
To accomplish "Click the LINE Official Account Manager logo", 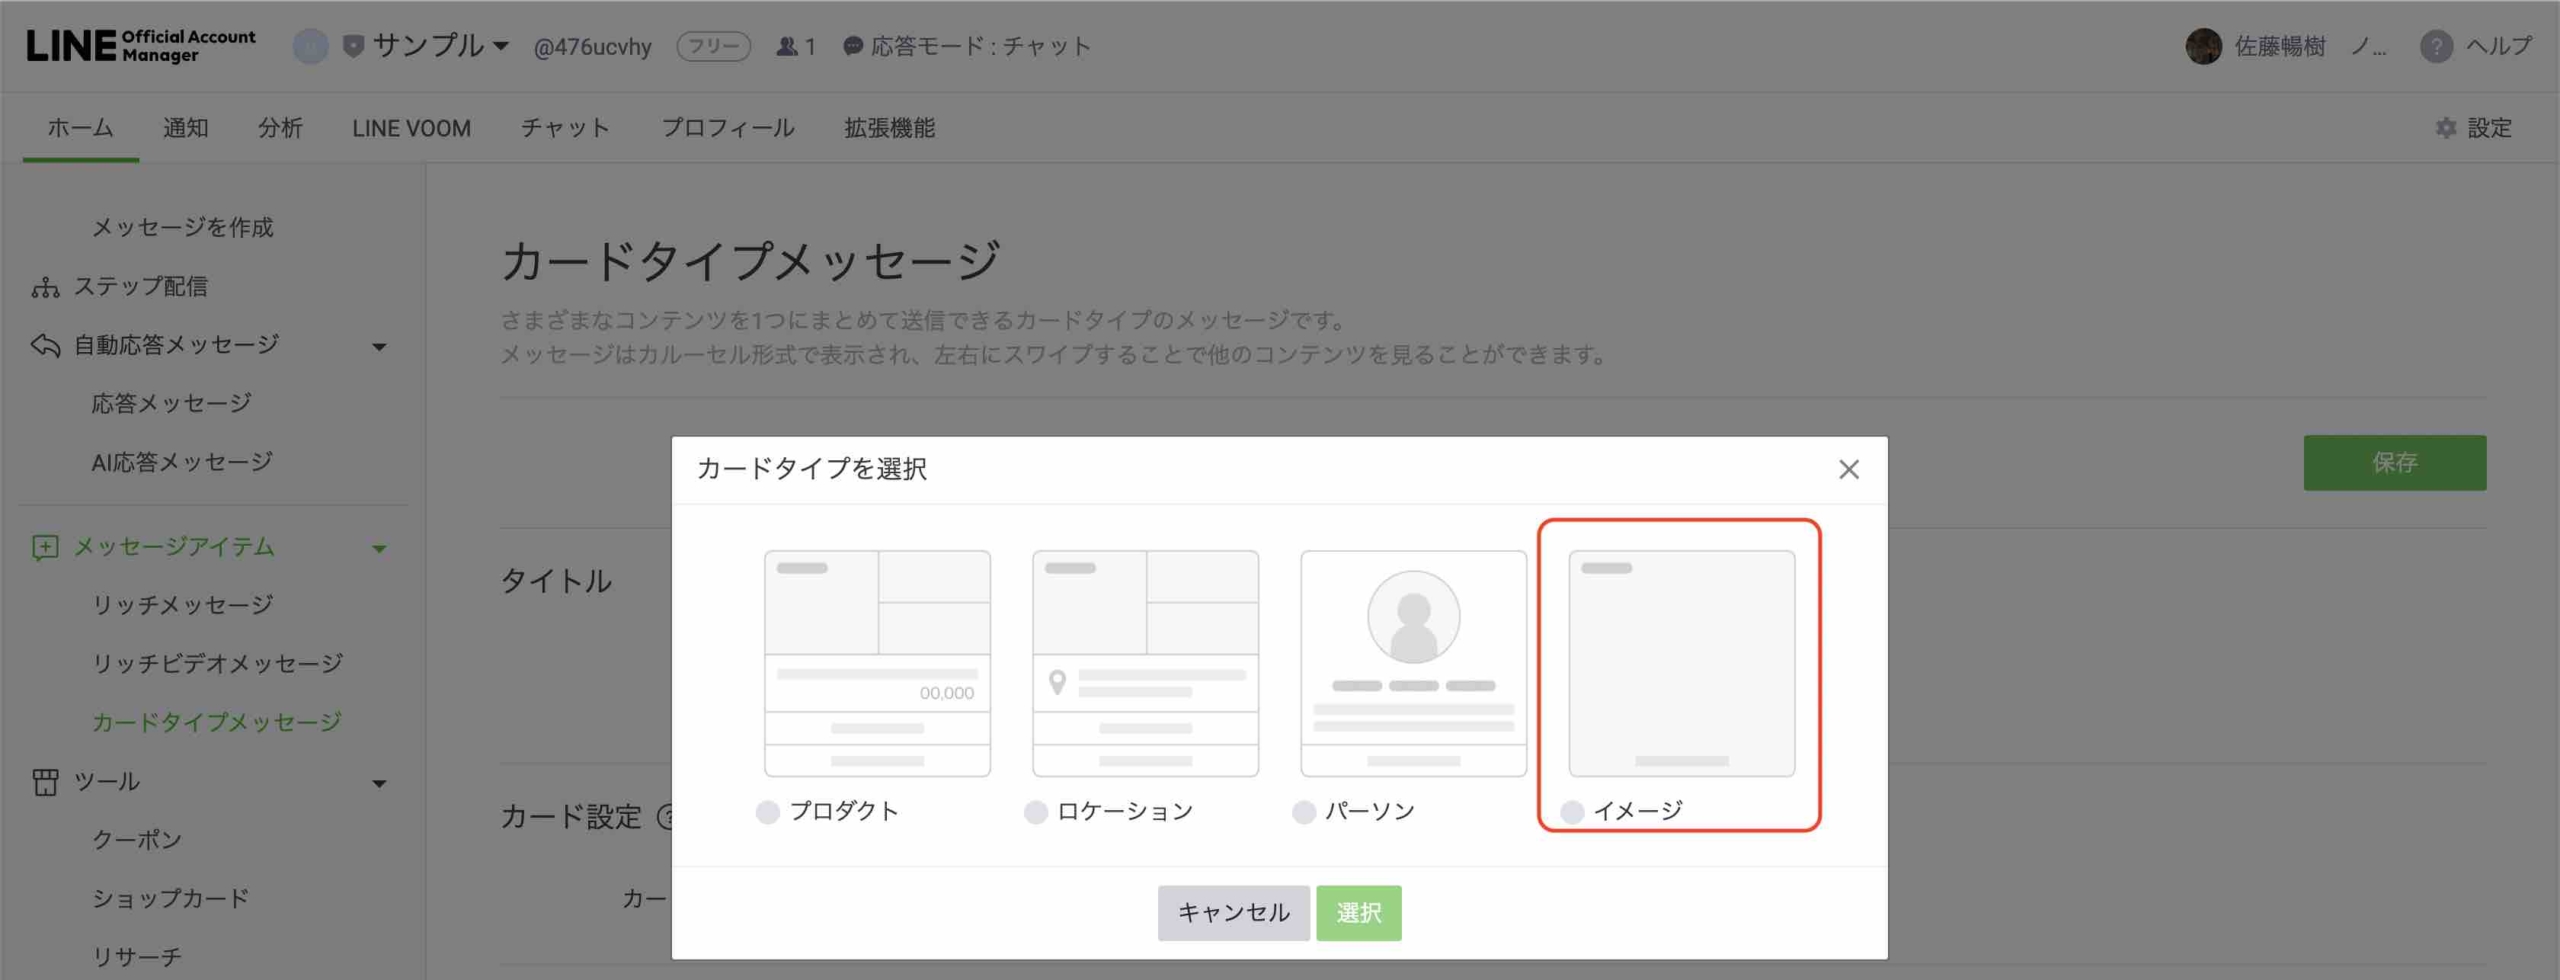I will pos(140,46).
